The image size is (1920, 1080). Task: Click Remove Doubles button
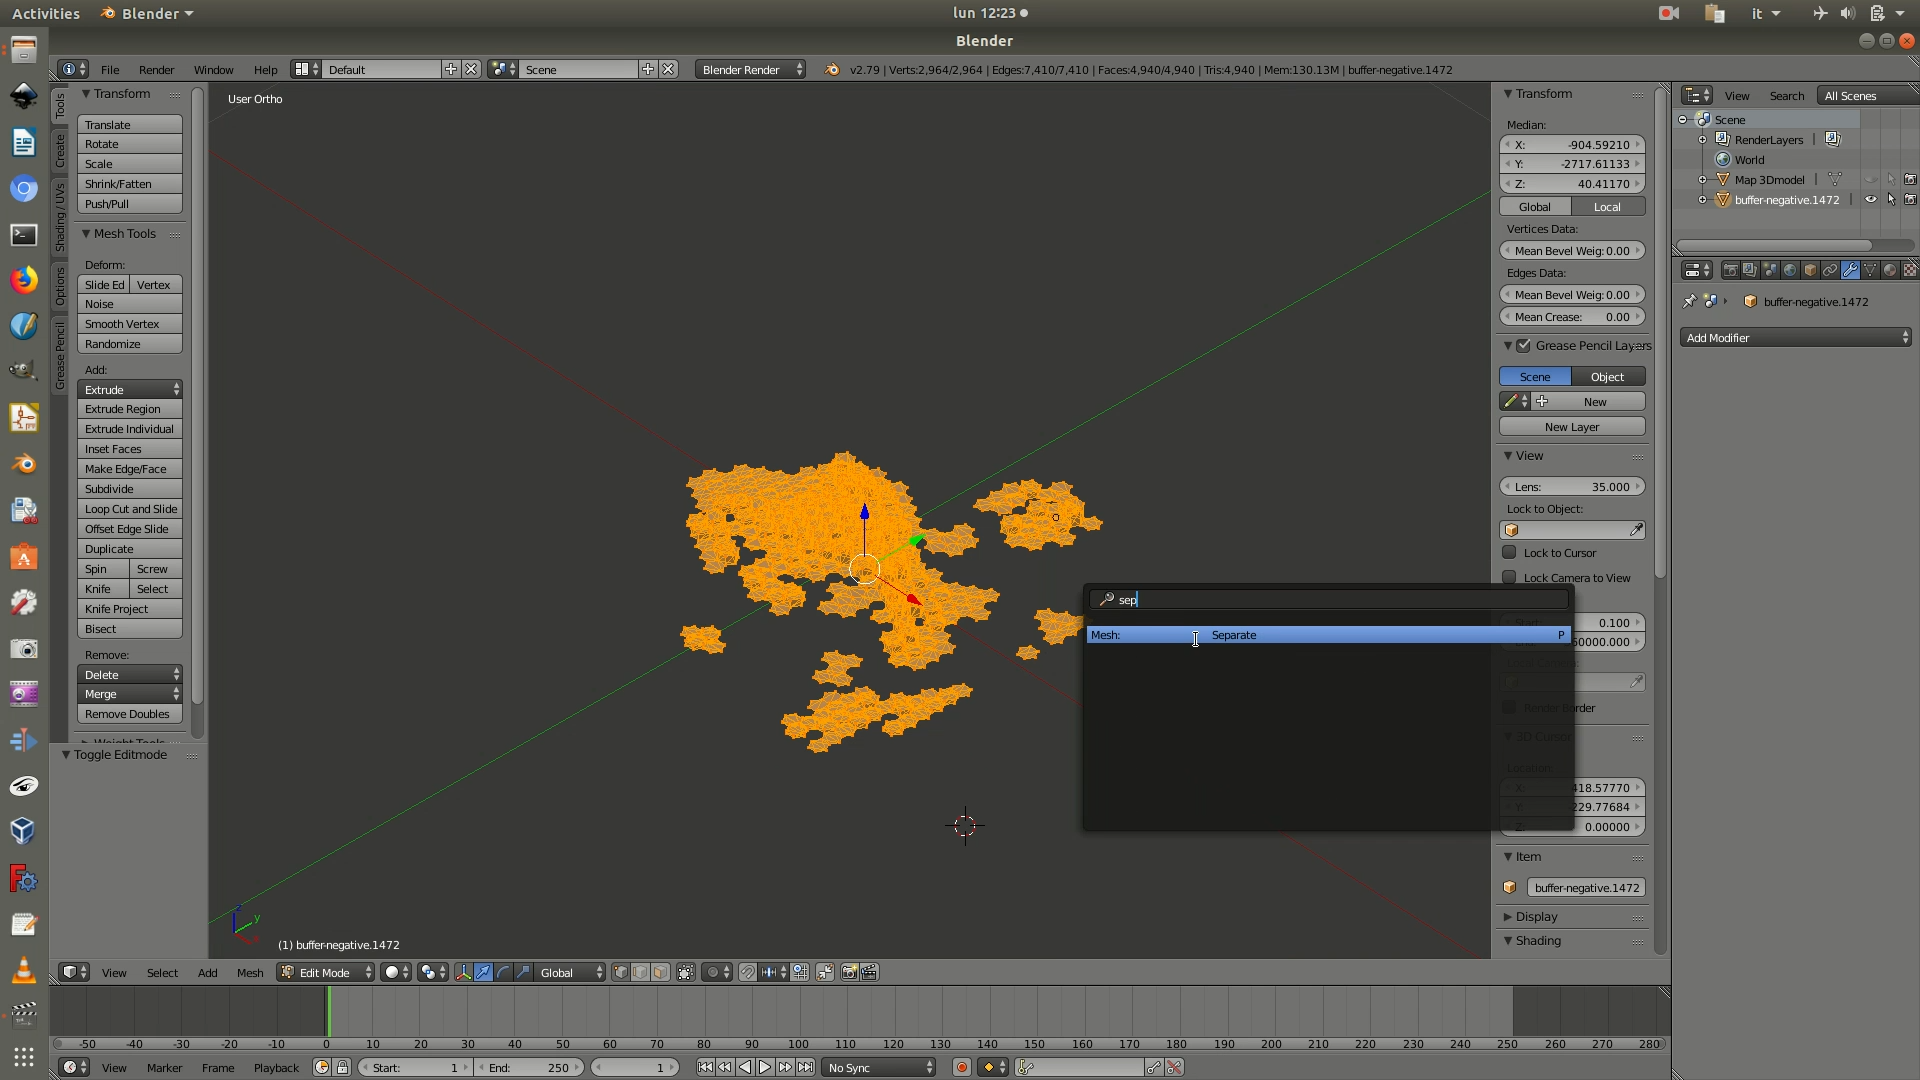[x=130, y=714]
